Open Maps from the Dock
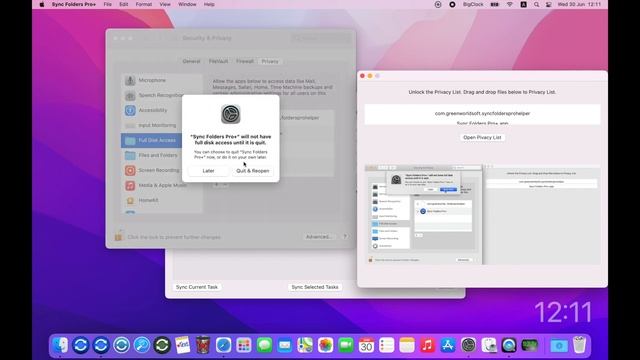The width and height of the screenshot is (640, 360). coord(305,345)
